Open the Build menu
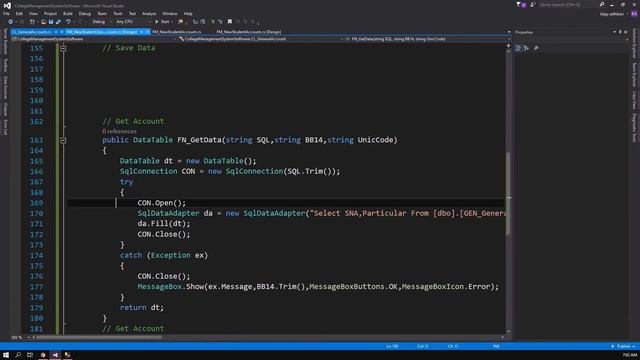Viewport: 640px width, 360px height. pos(68,13)
